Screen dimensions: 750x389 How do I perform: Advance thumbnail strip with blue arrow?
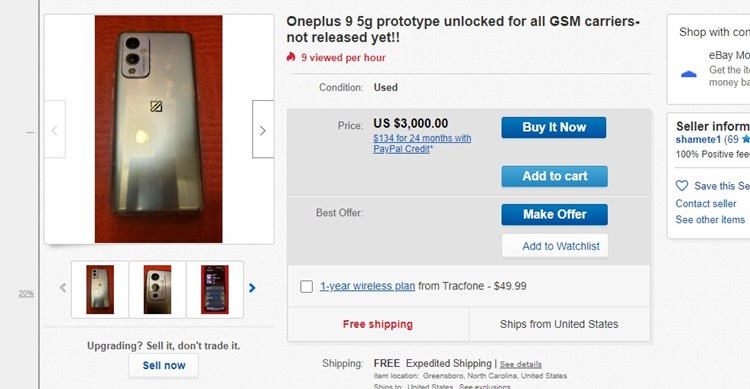[x=252, y=288]
